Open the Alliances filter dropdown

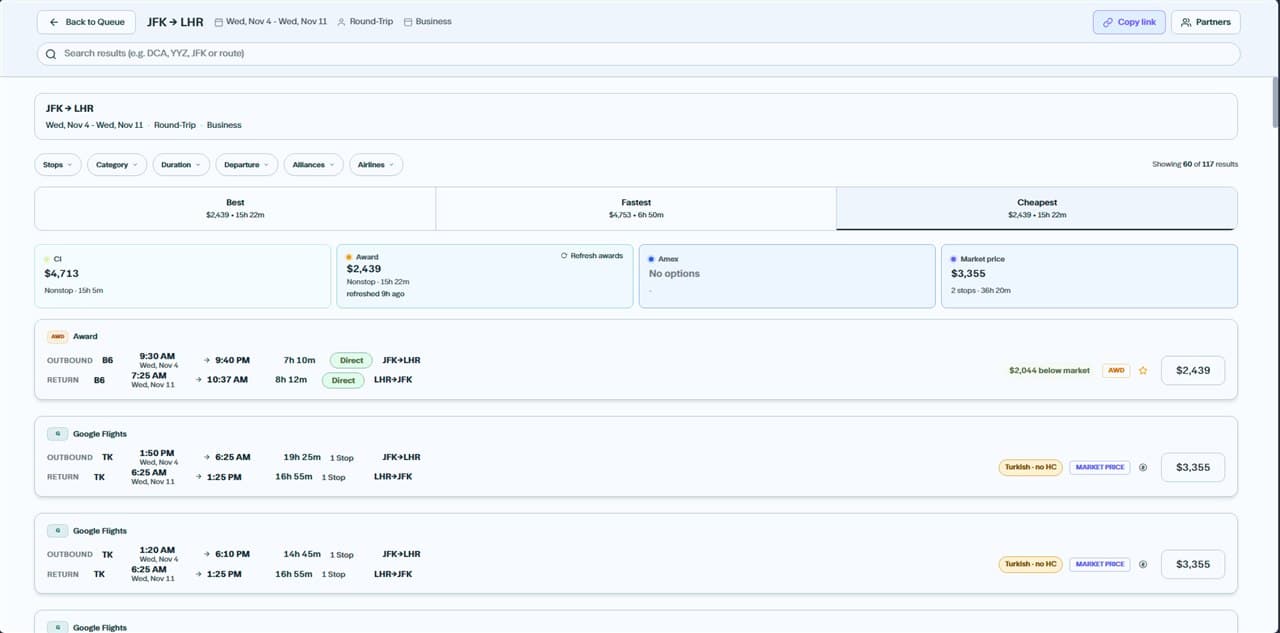(314, 165)
